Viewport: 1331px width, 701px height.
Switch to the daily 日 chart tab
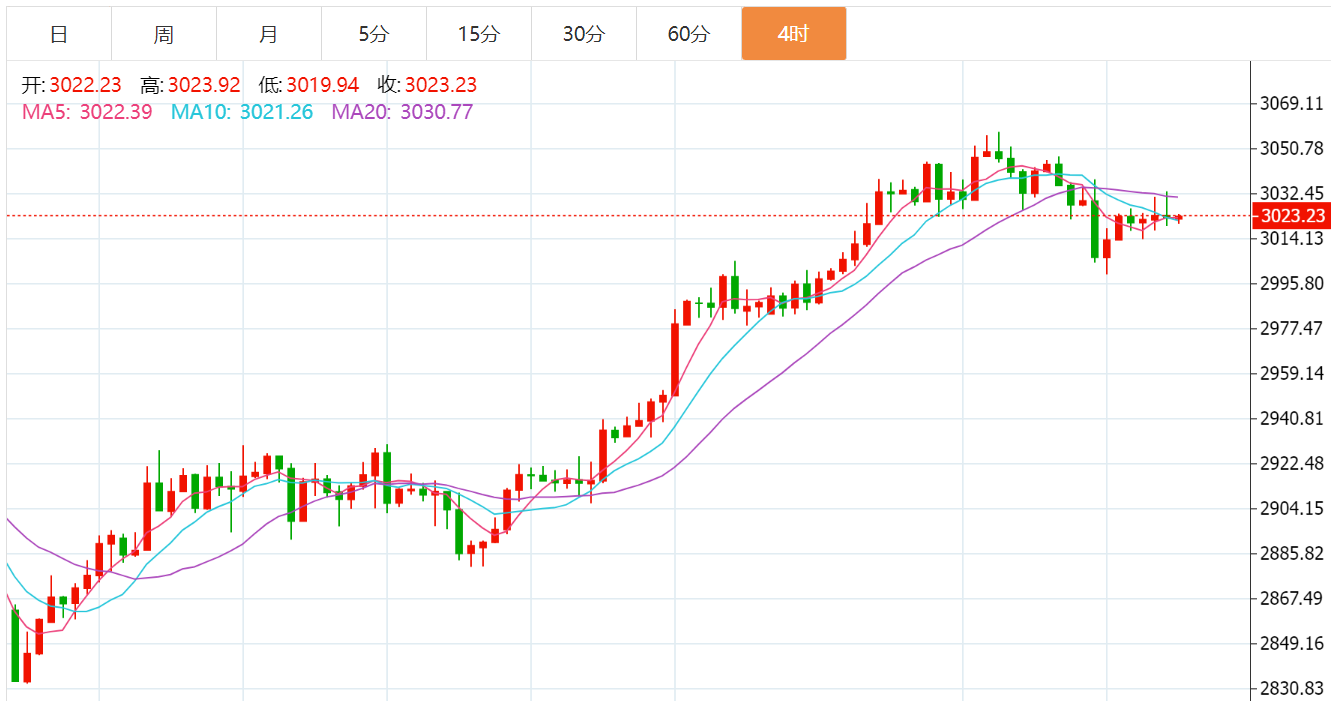point(59,34)
